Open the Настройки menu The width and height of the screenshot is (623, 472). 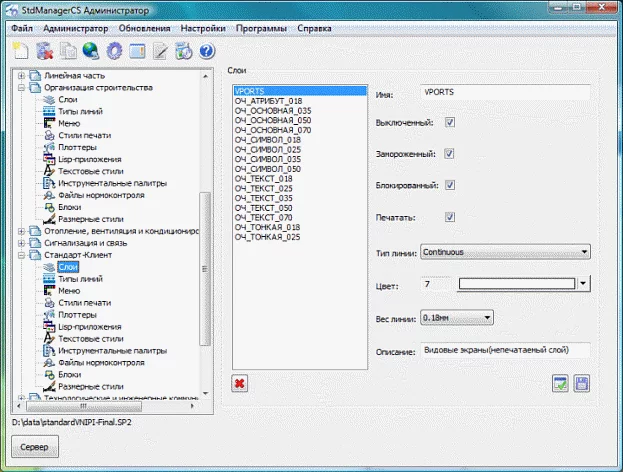point(203,29)
